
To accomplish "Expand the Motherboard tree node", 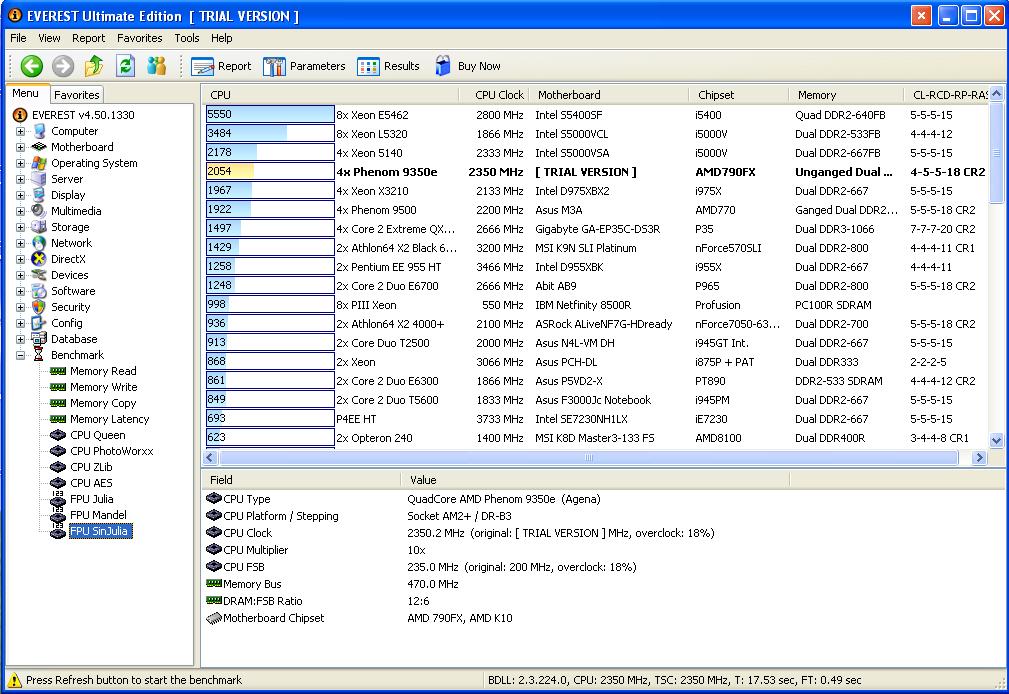I will (21, 147).
